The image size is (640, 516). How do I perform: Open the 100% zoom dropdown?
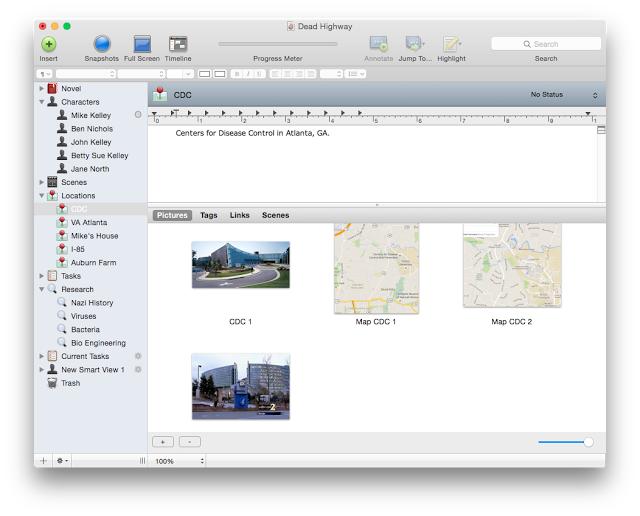pos(179,461)
